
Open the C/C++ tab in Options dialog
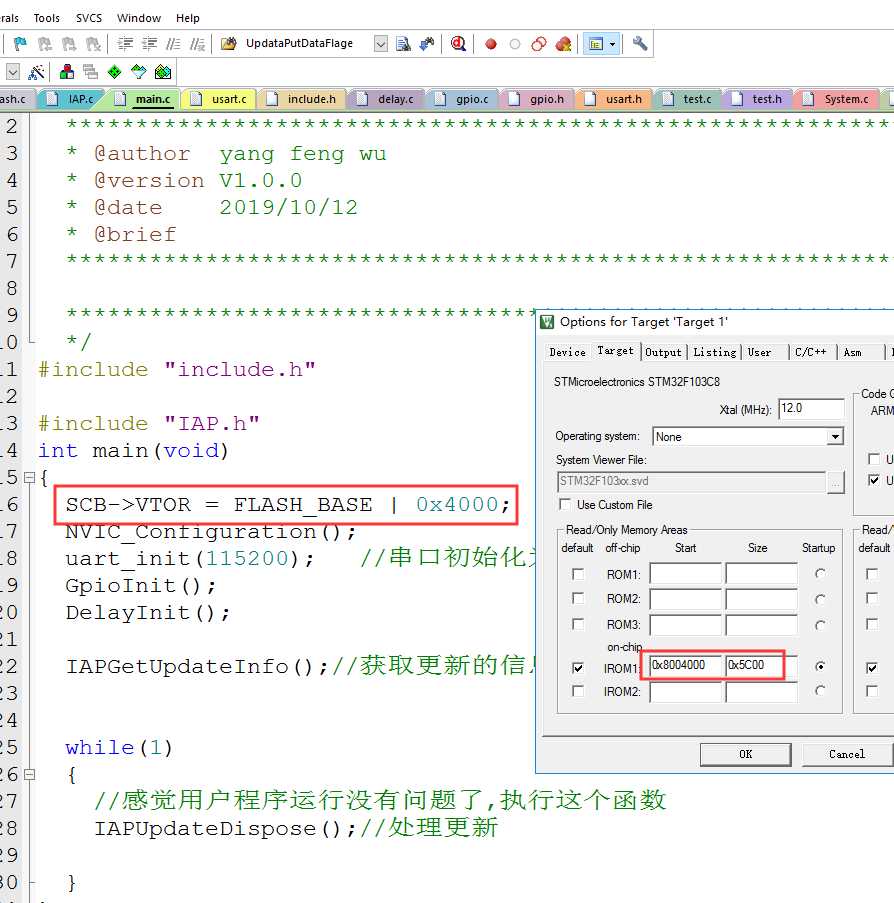[x=810, y=352]
